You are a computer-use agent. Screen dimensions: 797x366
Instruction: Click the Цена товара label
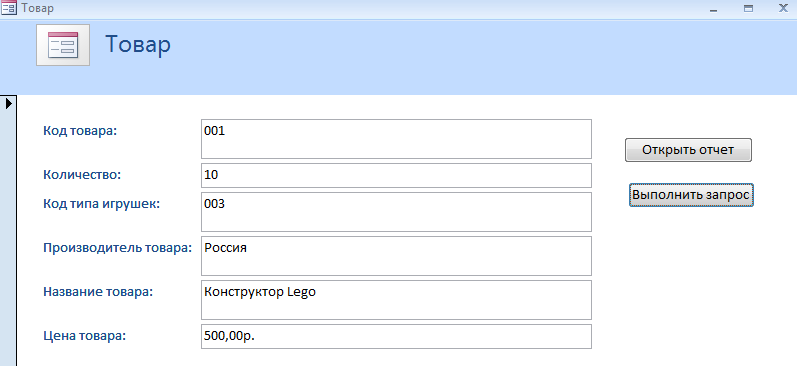(x=84, y=336)
